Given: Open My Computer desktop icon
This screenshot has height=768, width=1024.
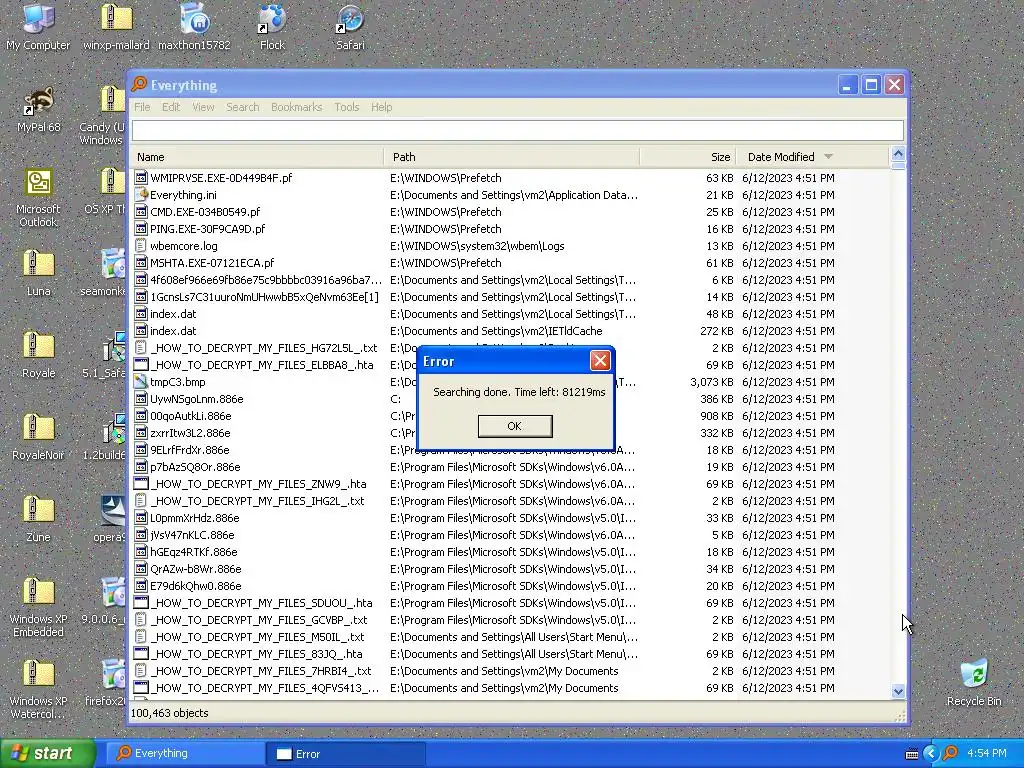Looking at the screenshot, I should [38, 26].
